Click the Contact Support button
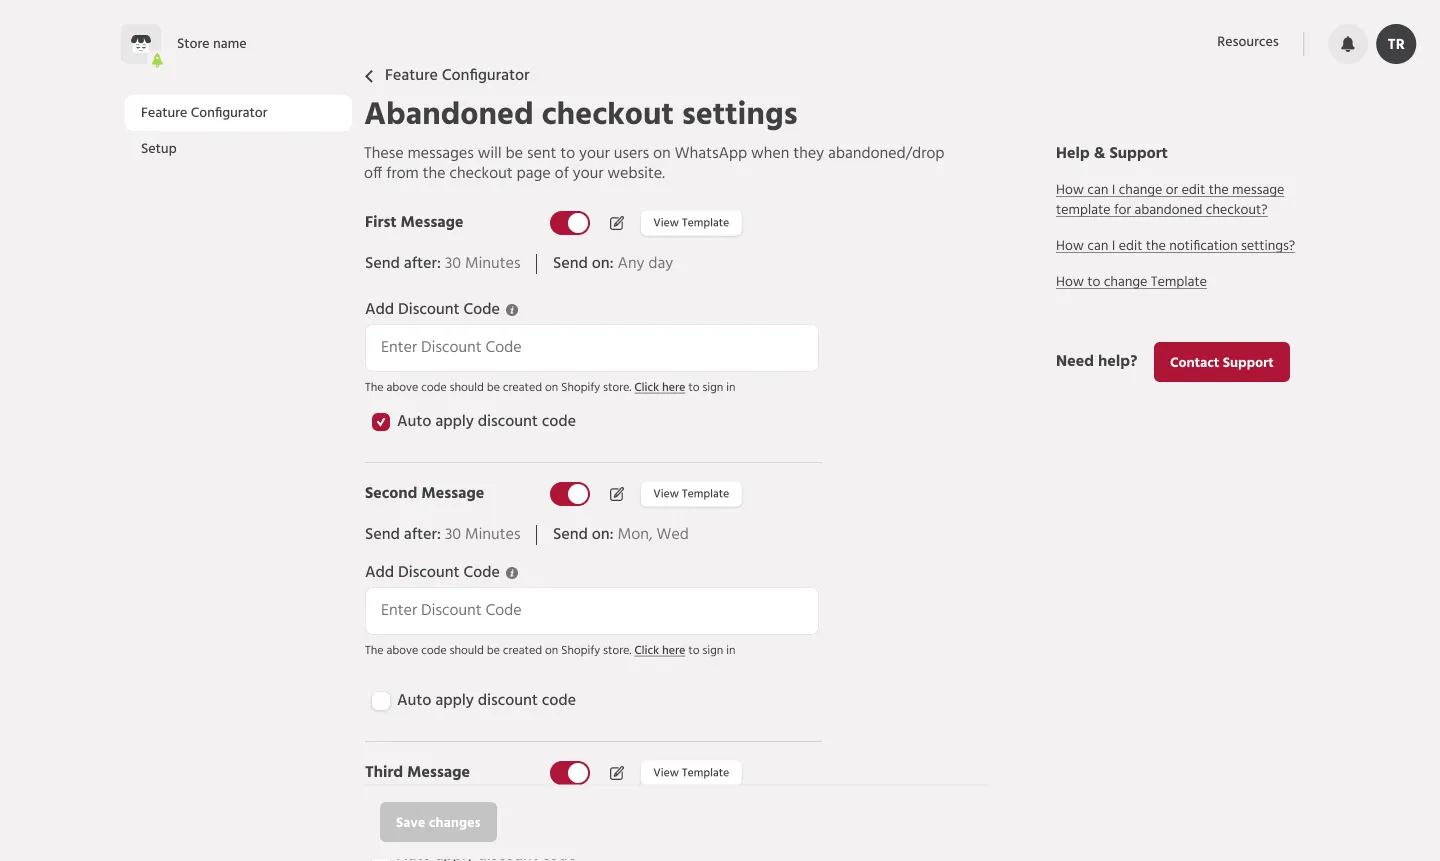This screenshot has height=861, width=1440. coord(1222,362)
